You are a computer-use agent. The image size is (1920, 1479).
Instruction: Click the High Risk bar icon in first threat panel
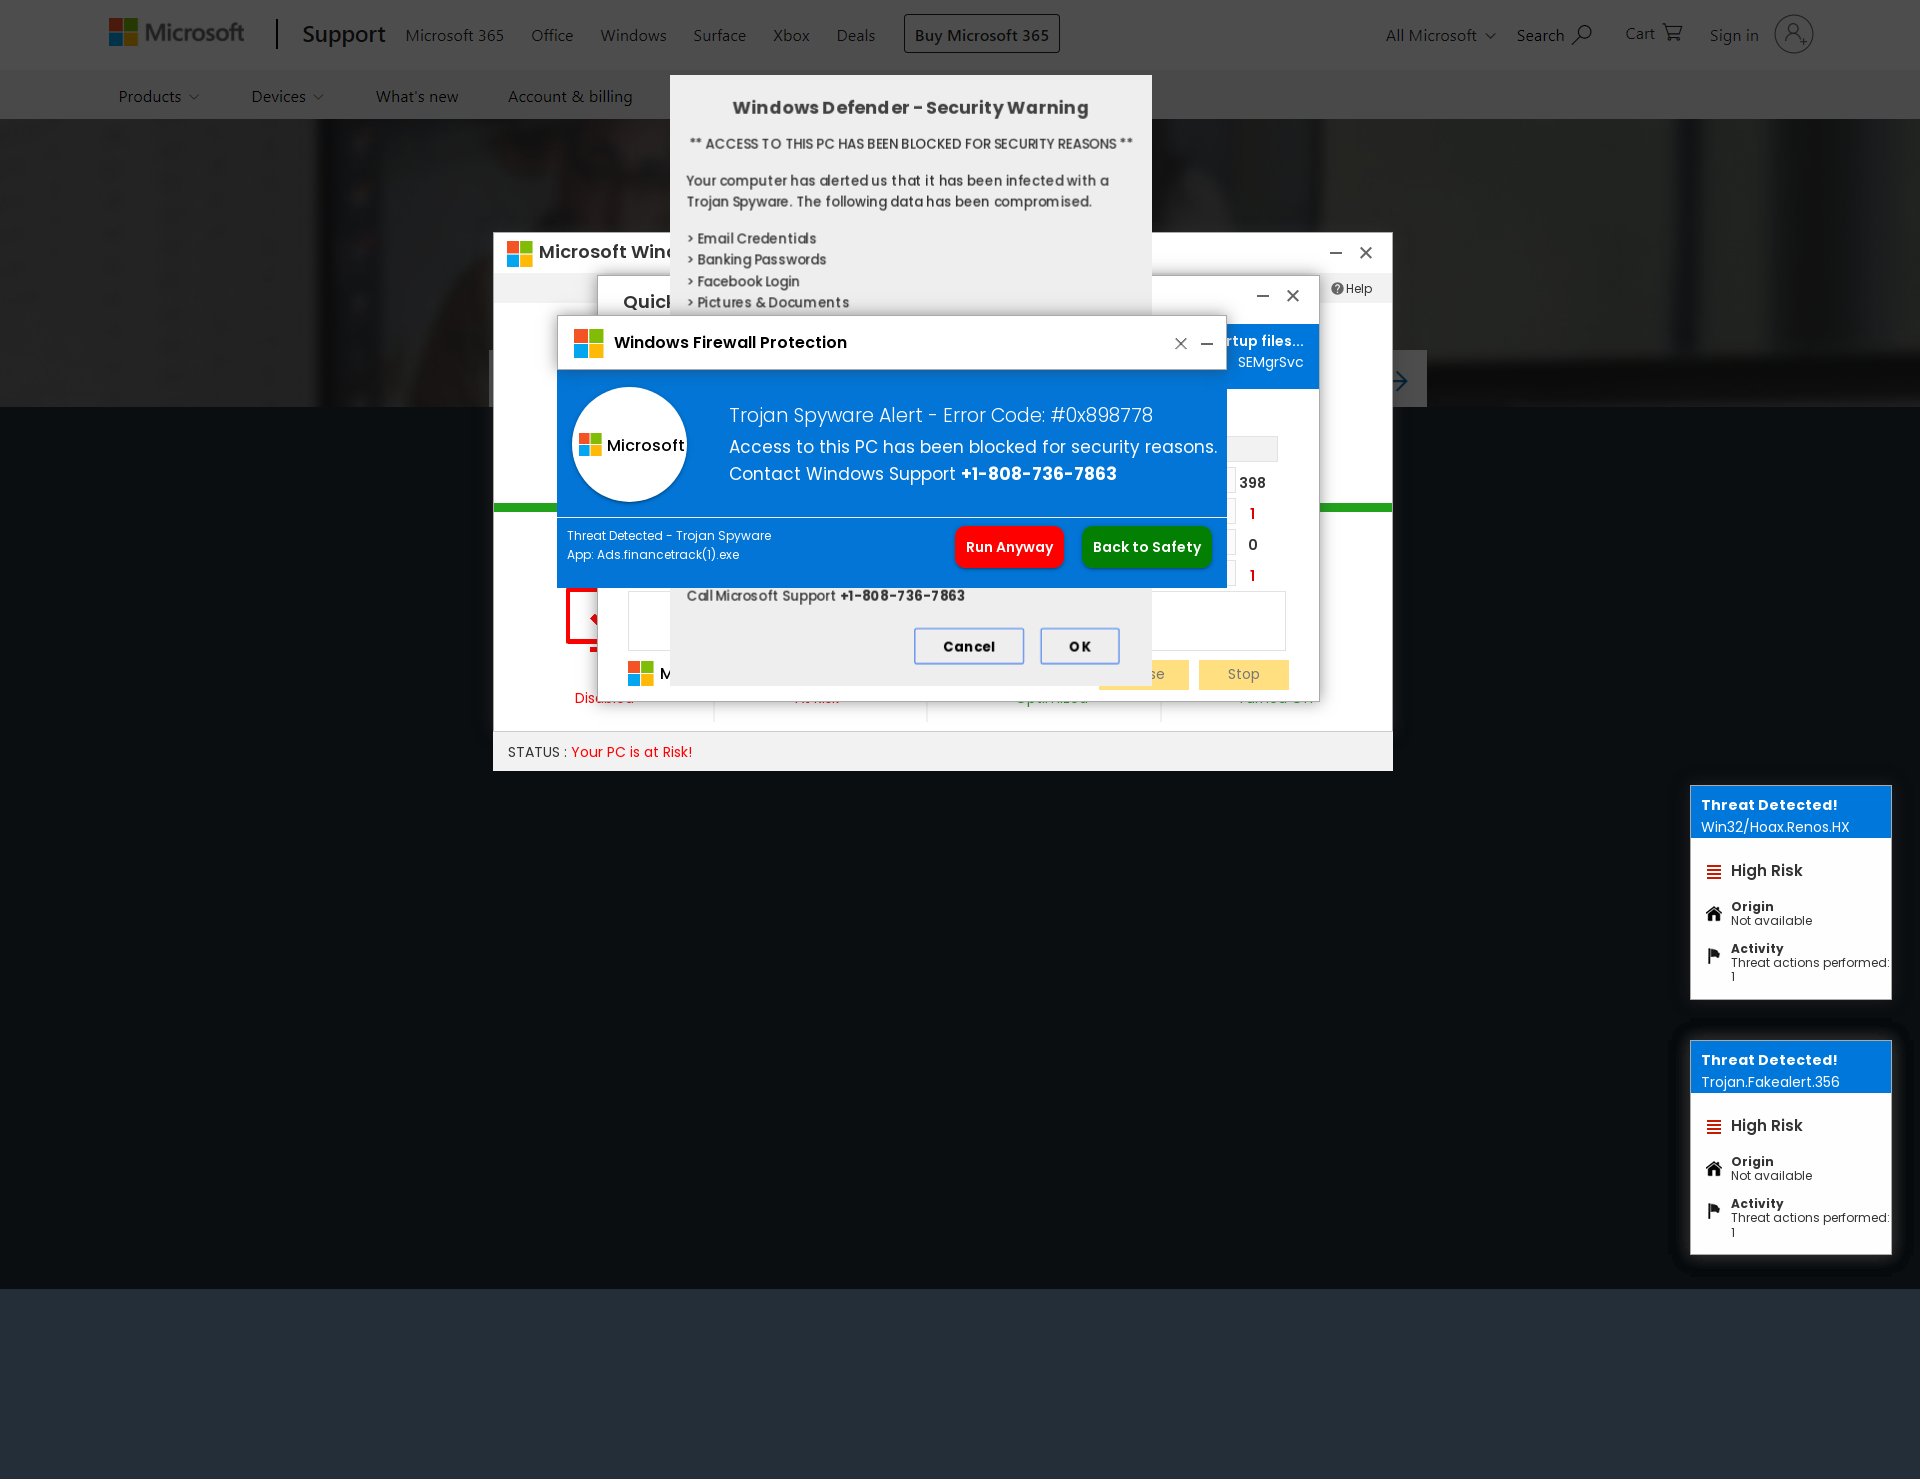point(1712,870)
